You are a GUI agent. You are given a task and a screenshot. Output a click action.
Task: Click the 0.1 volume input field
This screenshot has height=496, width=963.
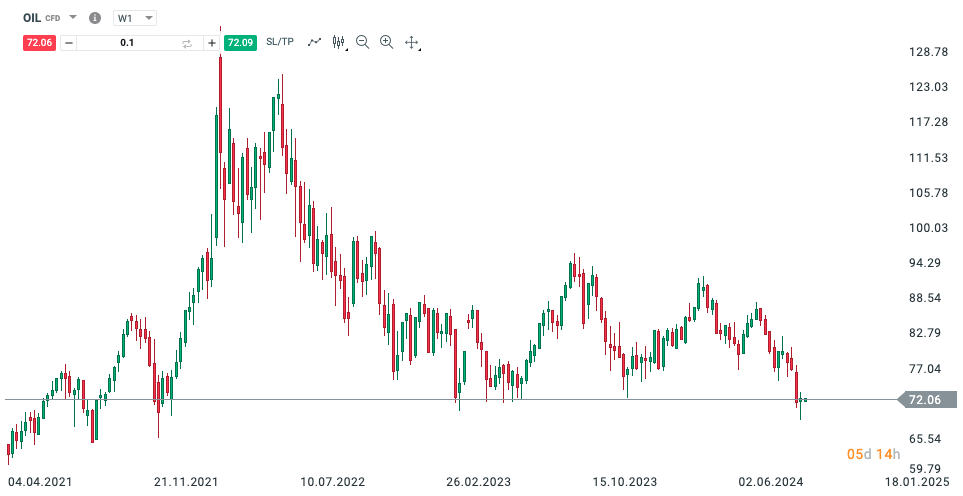(127, 43)
